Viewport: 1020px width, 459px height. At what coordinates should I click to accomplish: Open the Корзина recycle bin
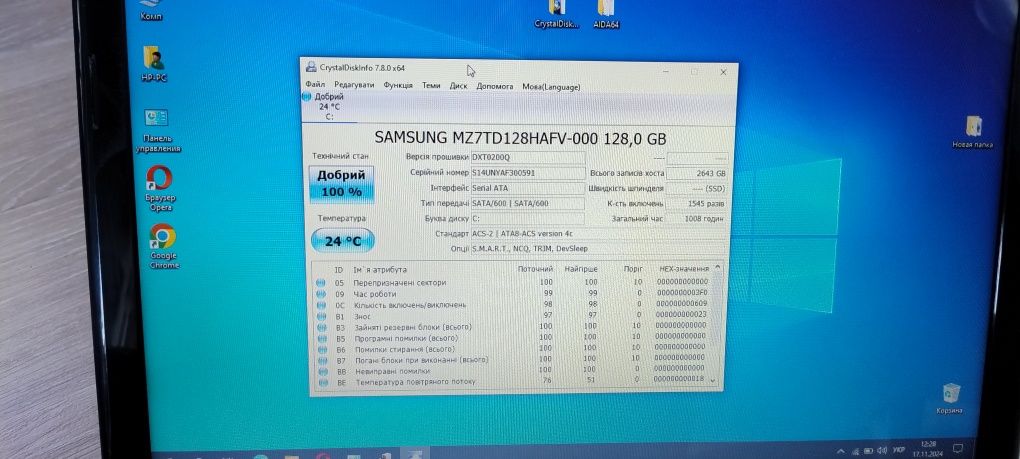coord(950,399)
